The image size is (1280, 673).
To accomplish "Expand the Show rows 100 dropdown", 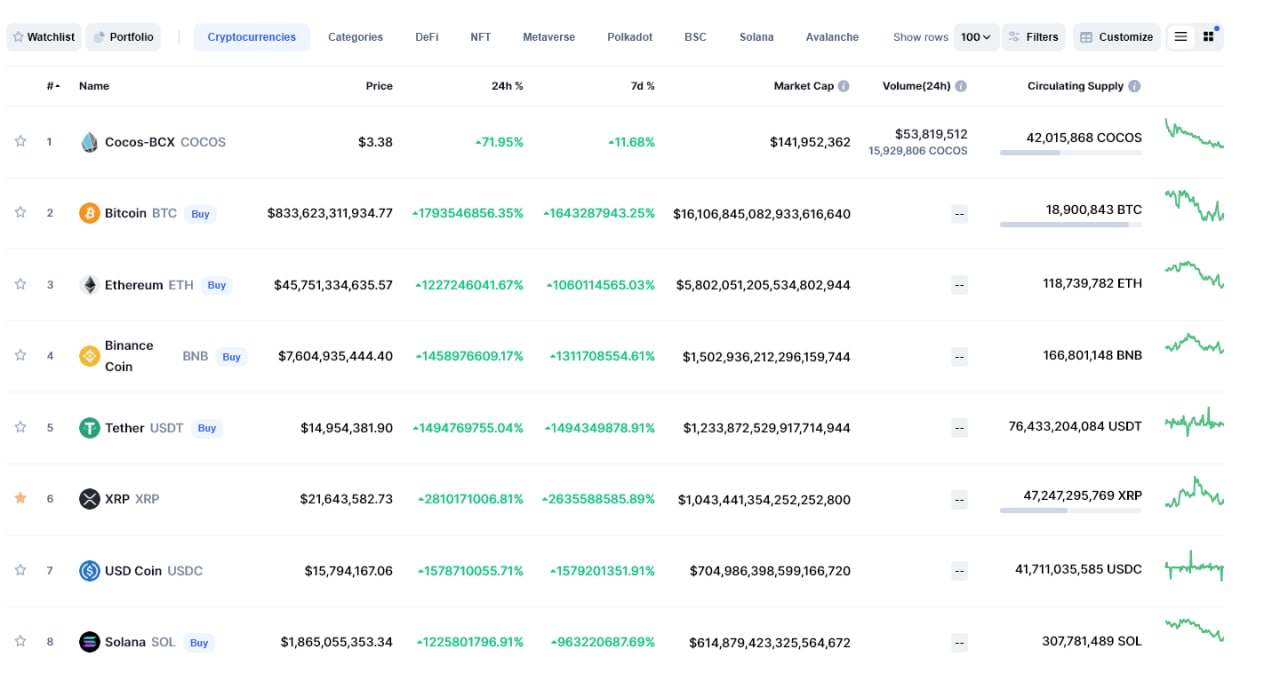I will pyautogui.click(x=976, y=37).
